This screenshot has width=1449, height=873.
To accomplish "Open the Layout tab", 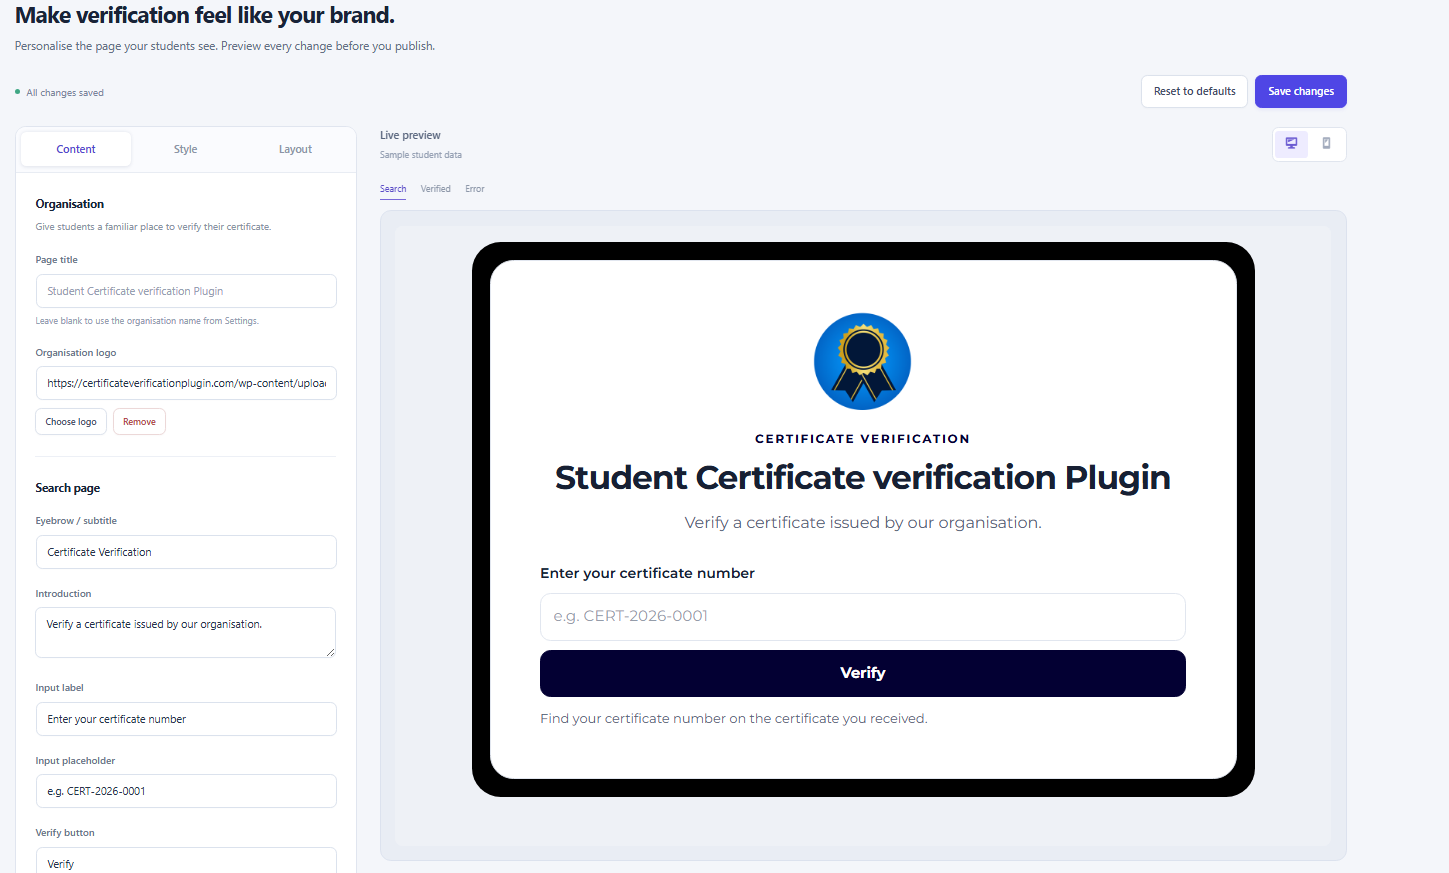I will [x=295, y=149].
